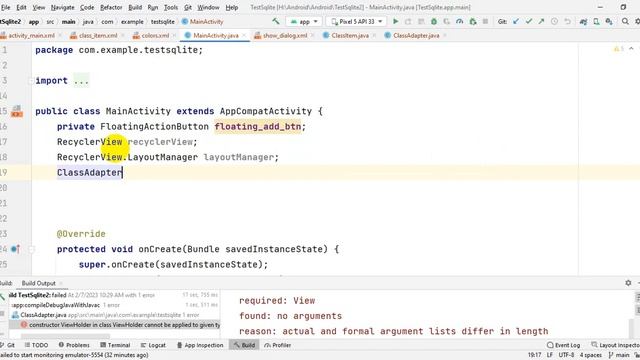Click the red error icon in build tree
Screen dimensions: 640x360
24,325
